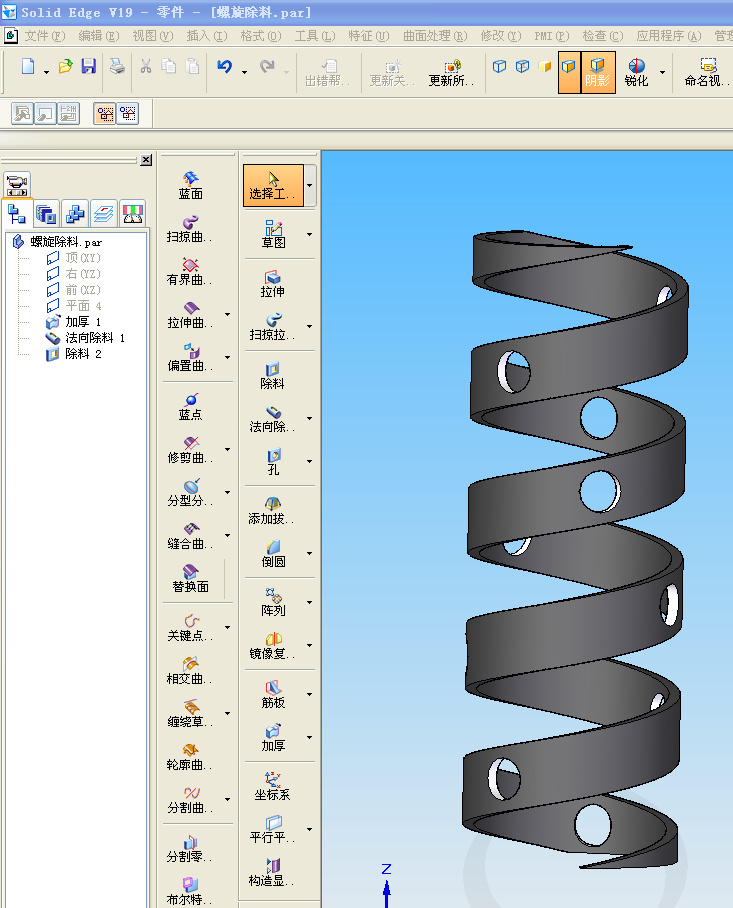Select the 扫掠曲面 swept surface tool
The width and height of the screenshot is (733, 908).
[x=190, y=228]
